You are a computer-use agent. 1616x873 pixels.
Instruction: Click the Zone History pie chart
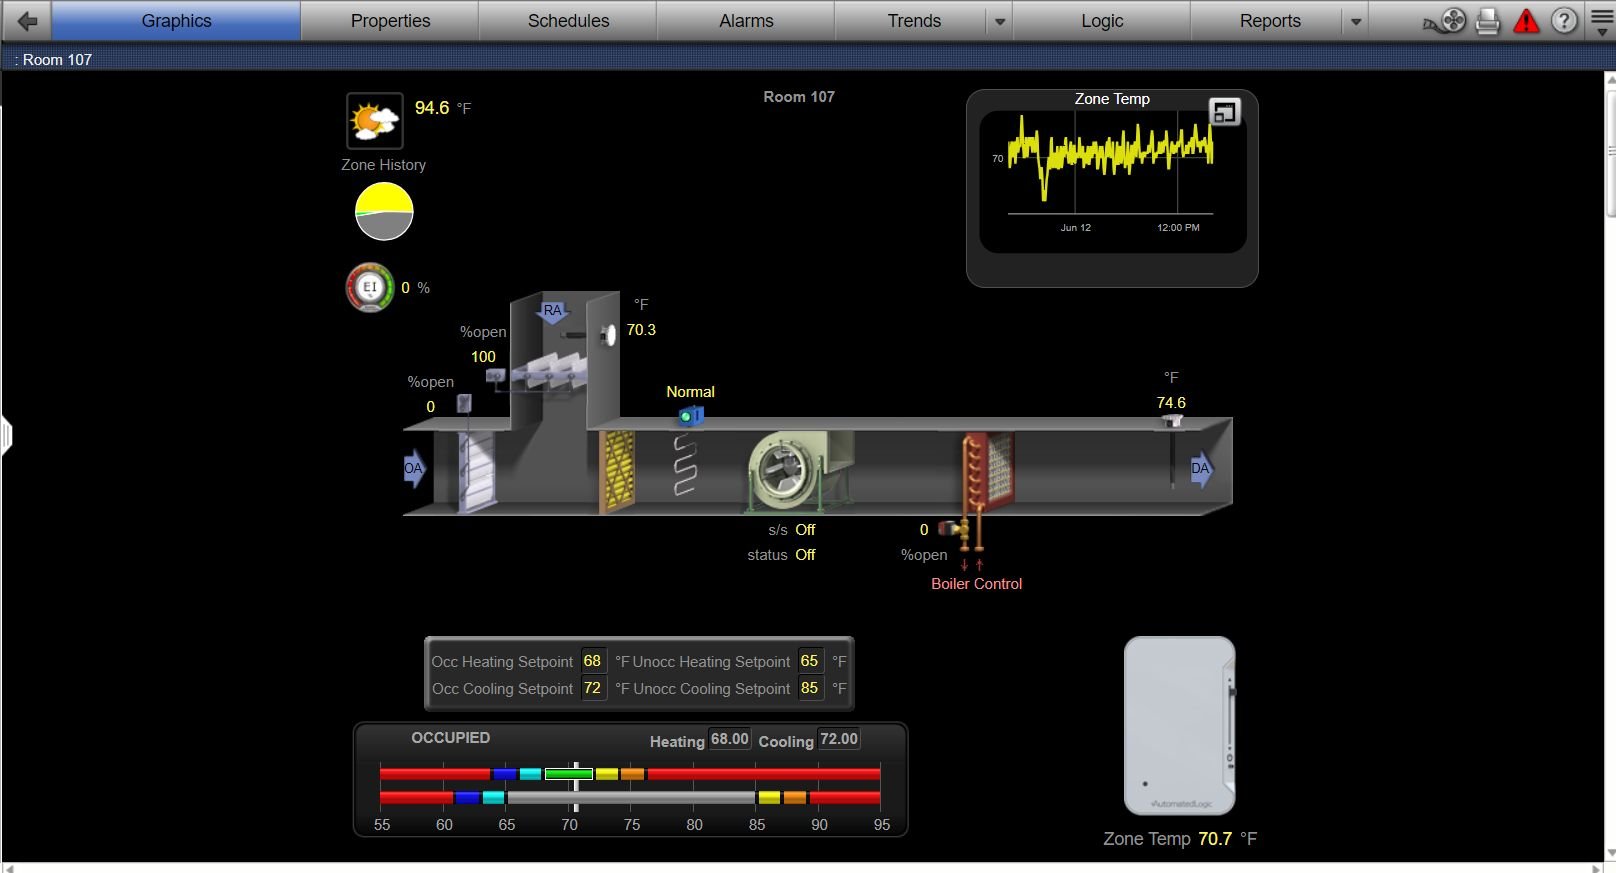tap(384, 212)
